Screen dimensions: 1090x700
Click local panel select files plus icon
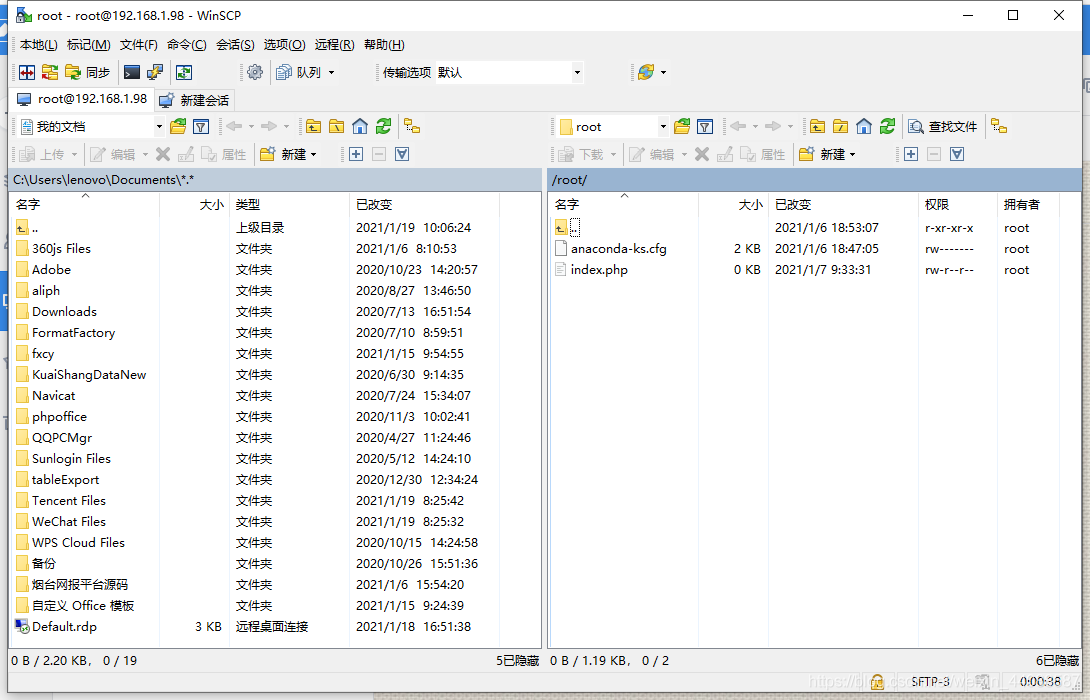pyautogui.click(x=356, y=154)
